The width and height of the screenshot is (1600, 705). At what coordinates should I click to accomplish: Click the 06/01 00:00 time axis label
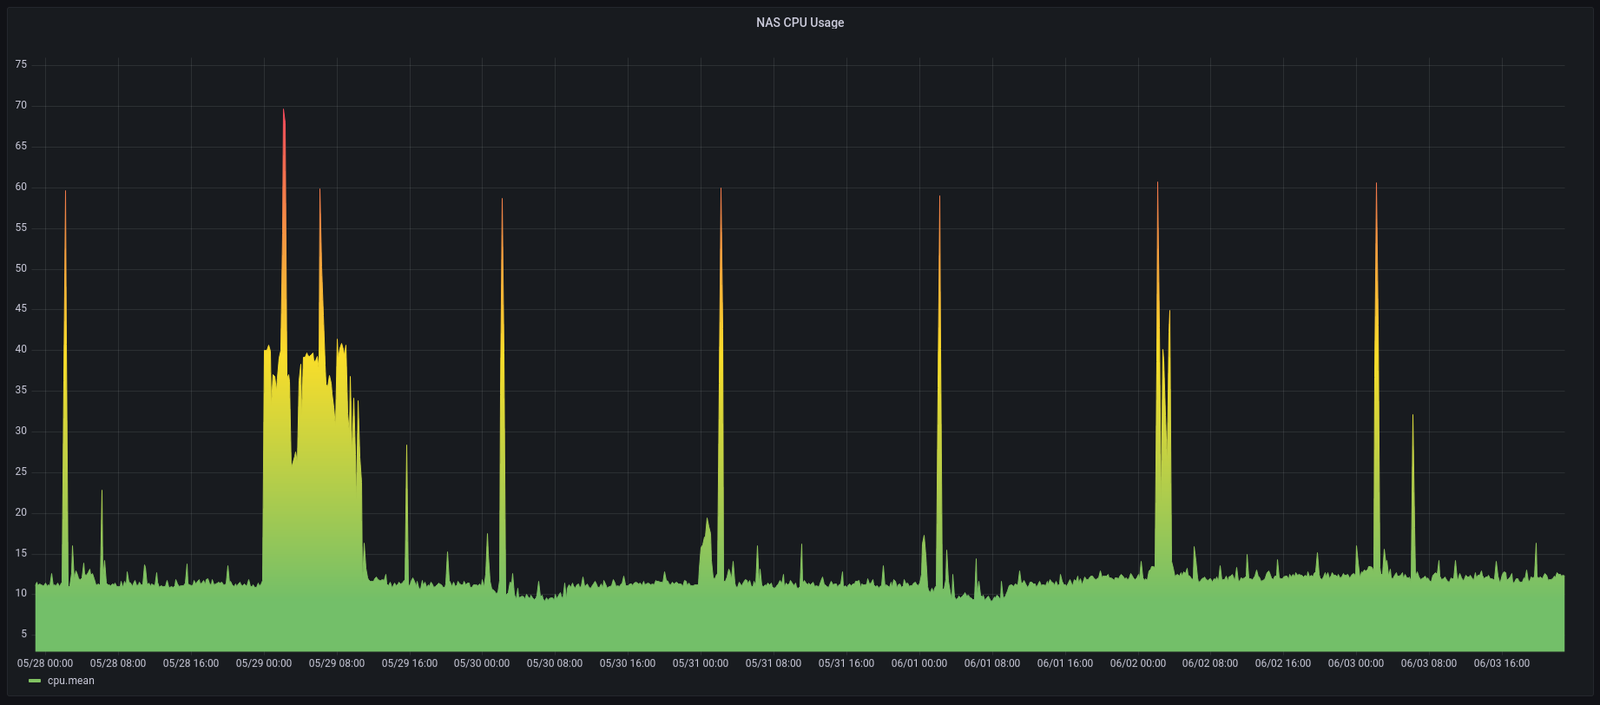pyautogui.click(x=919, y=663)
